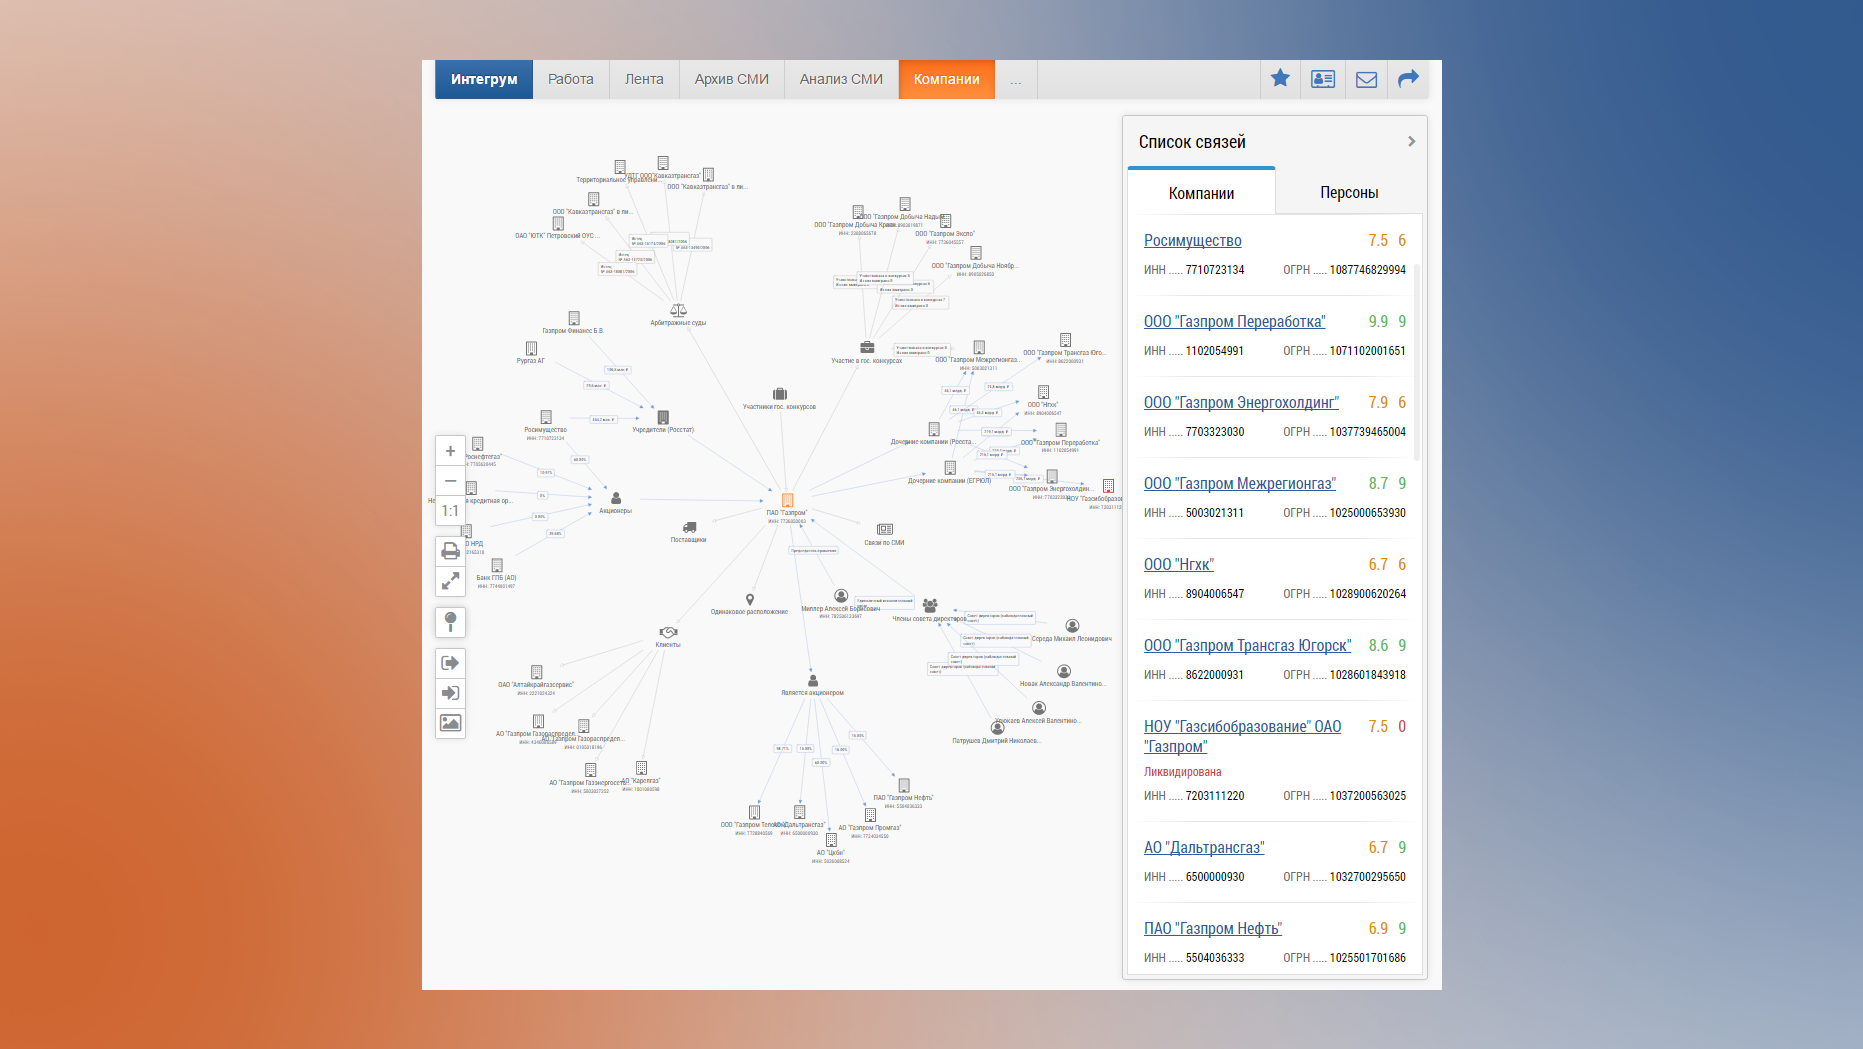Image resolution: width=1863 pixels, height=1049 pixels.
Task: Open the Архив СМИ tab
Action: pos(731,80)
